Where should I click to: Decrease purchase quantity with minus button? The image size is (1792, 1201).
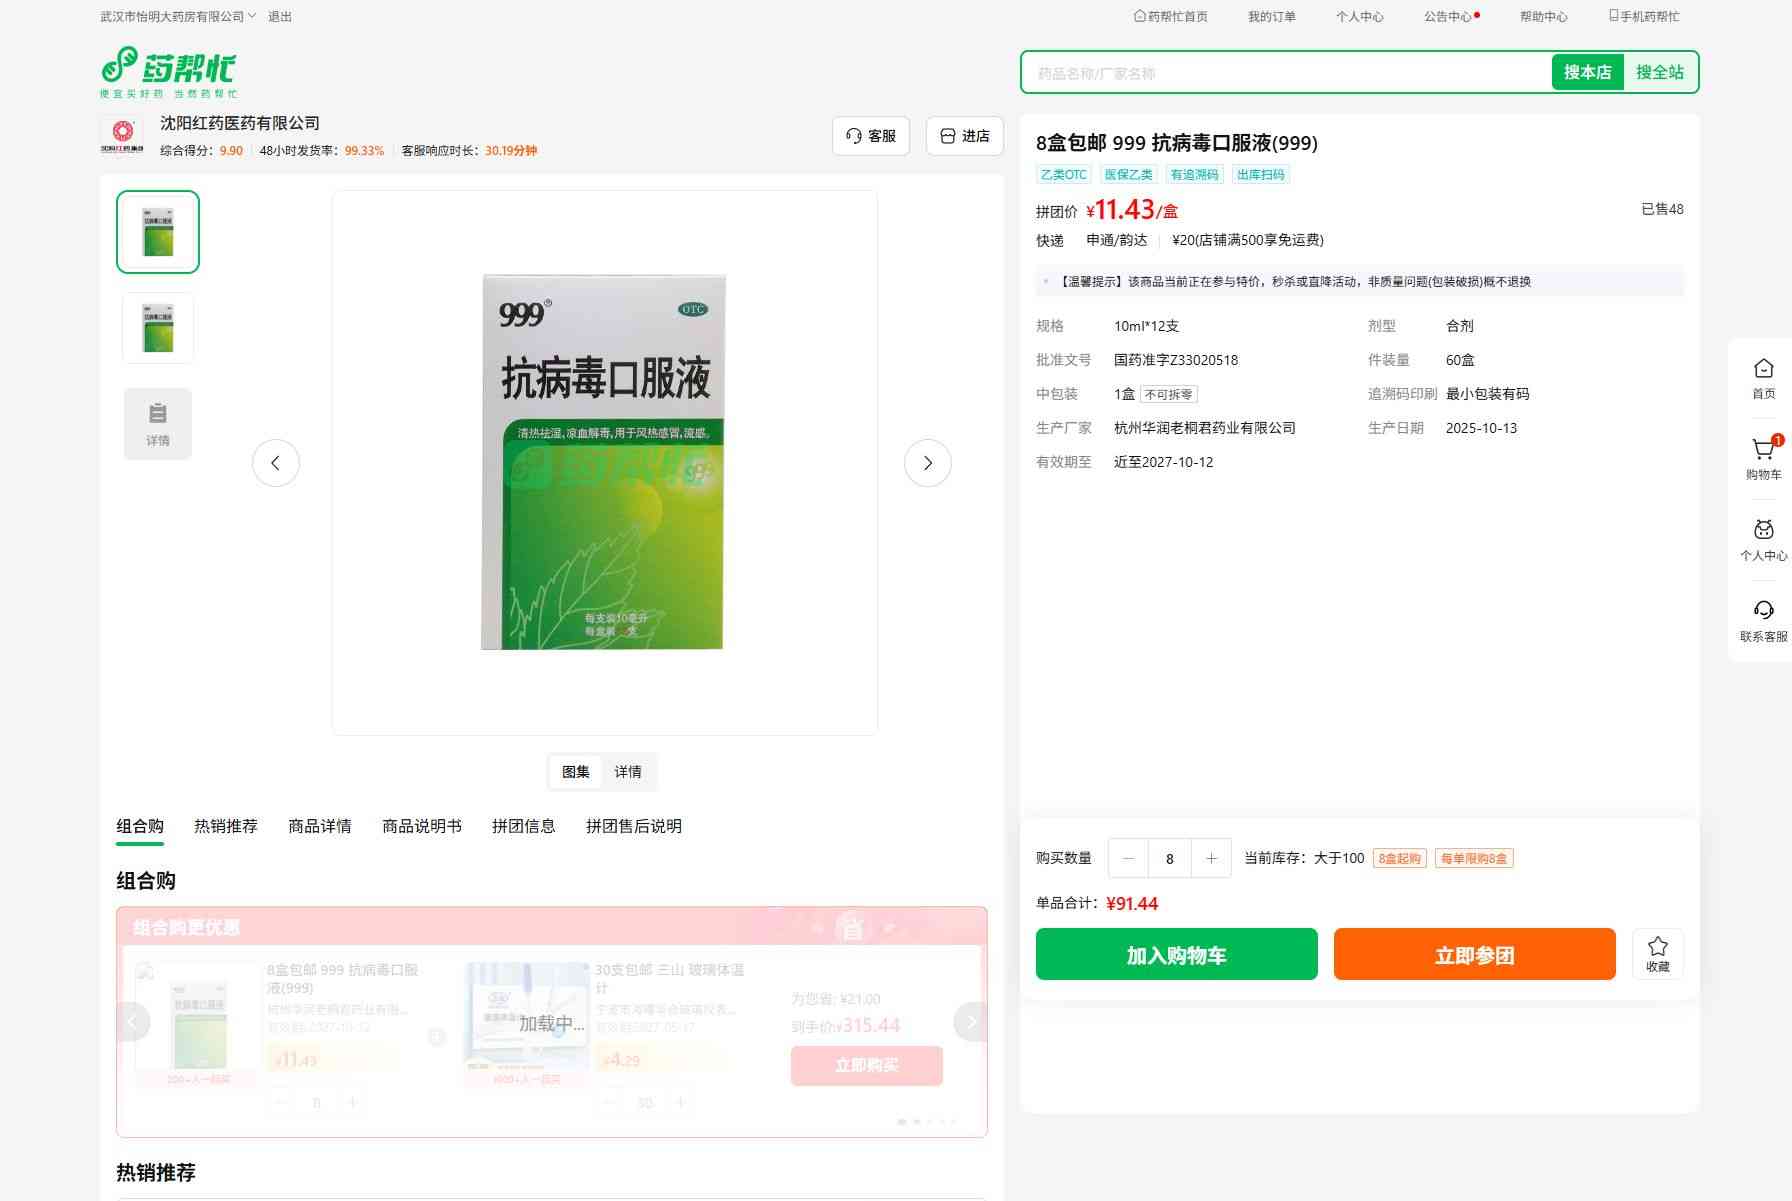pos(1129,858)
